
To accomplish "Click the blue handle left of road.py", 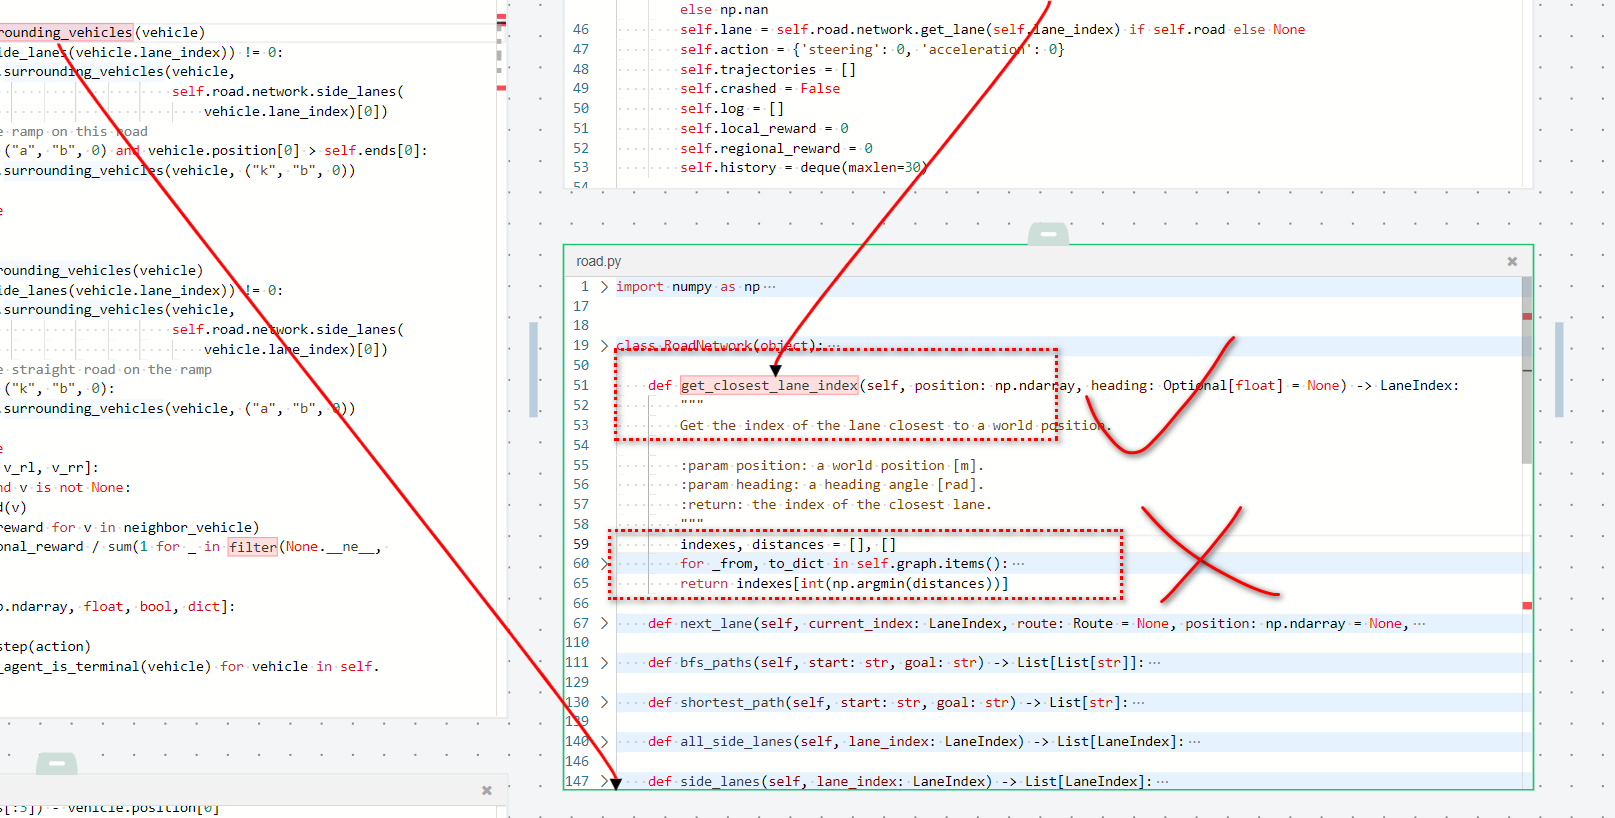I will [534, 369].
